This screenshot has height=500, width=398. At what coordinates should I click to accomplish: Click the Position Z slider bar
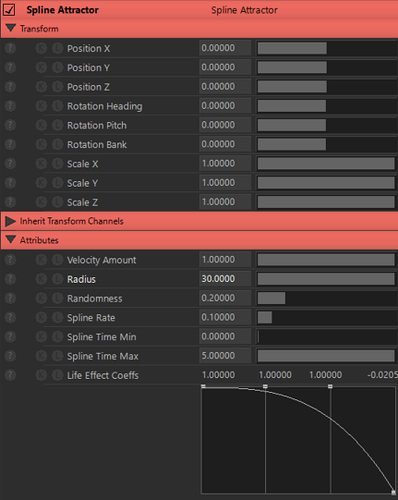327,87
